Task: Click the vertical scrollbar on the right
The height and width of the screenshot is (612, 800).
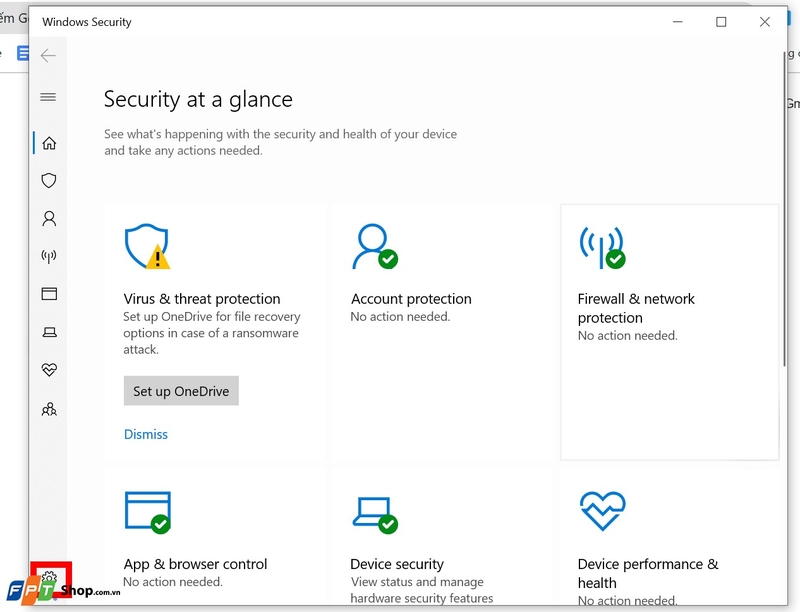Action: (785, 209)
